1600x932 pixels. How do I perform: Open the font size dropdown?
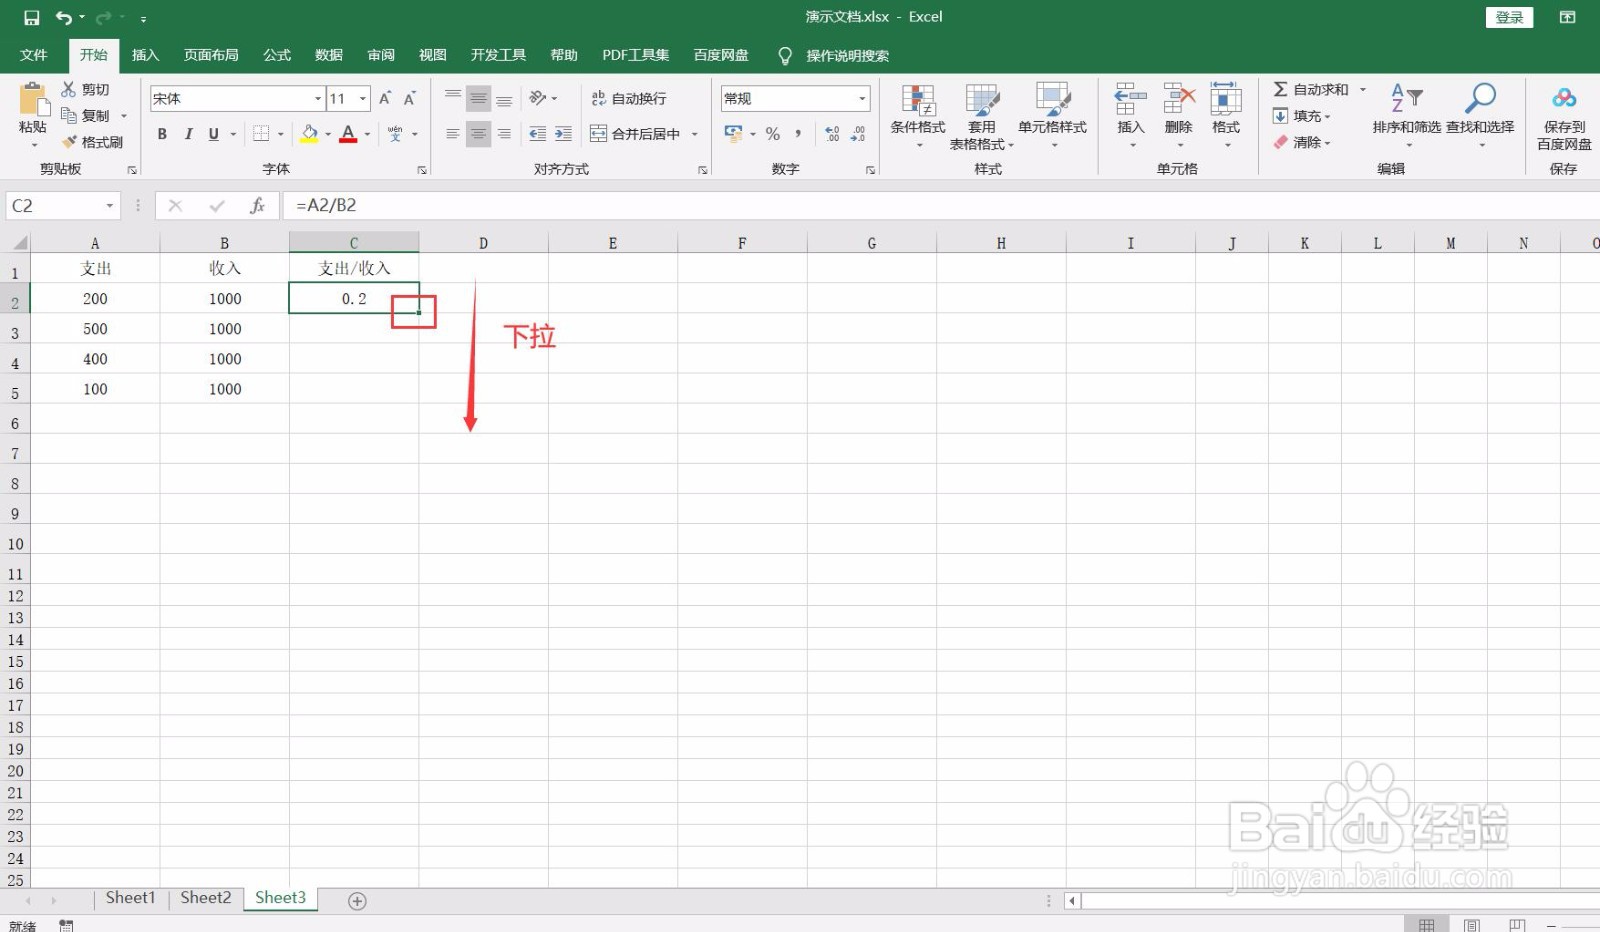pyautogui.click(x=363, y=99)
